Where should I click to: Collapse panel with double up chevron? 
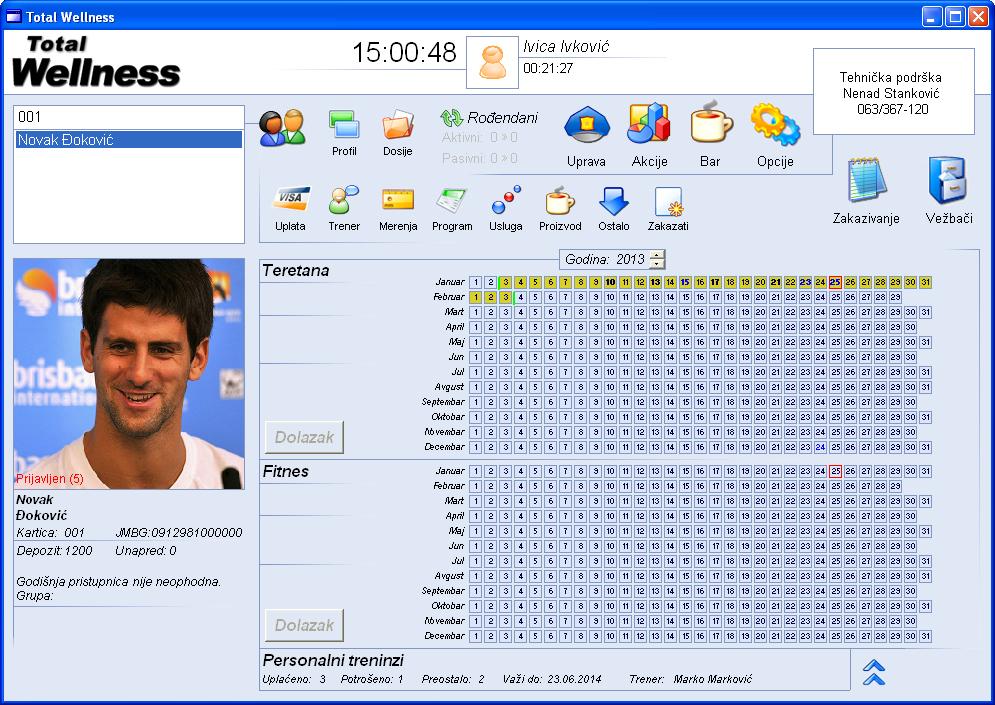874,671
